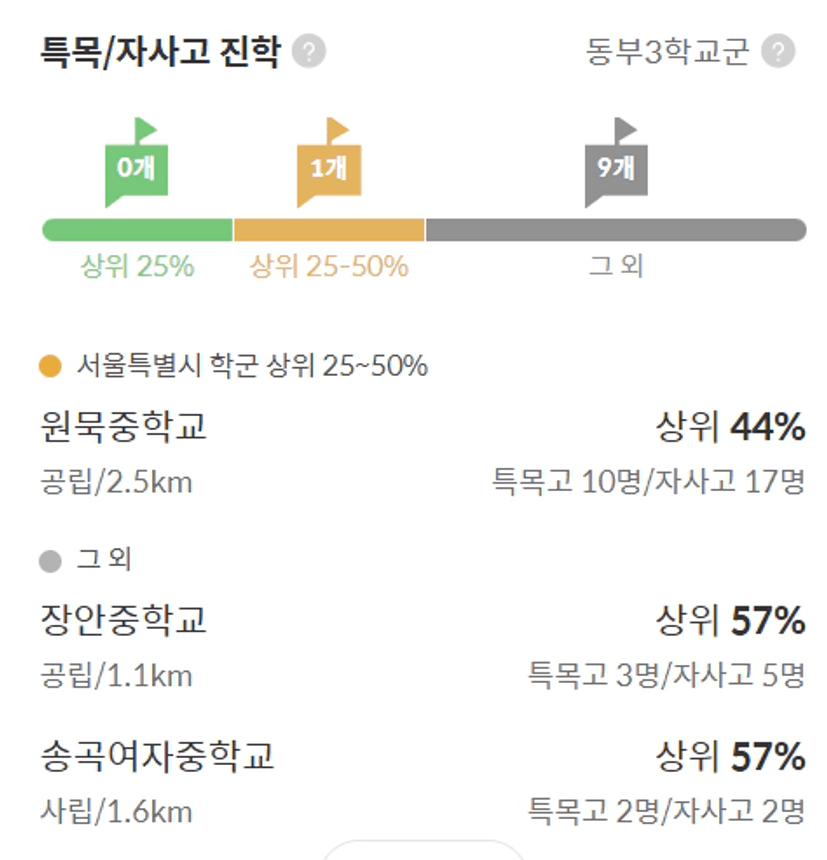Screen dimensions: 827x860
Task: Select the 그 외 label under gray bar
Action: [615, 267]
